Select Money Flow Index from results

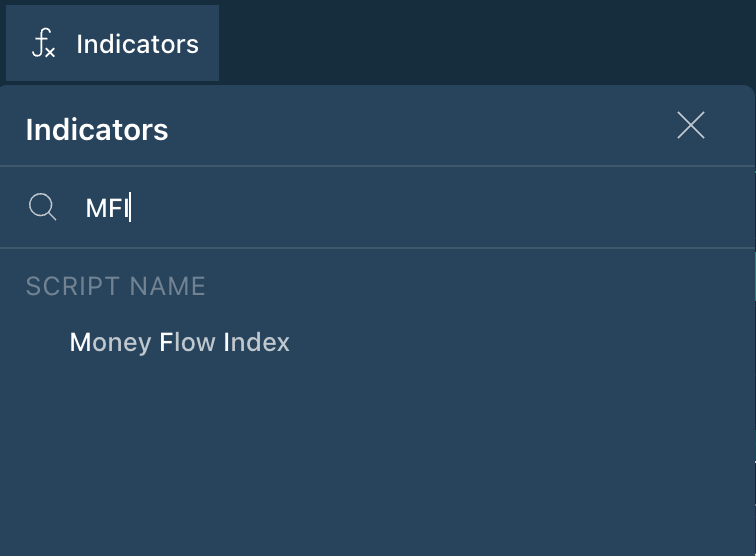(180, 342)
